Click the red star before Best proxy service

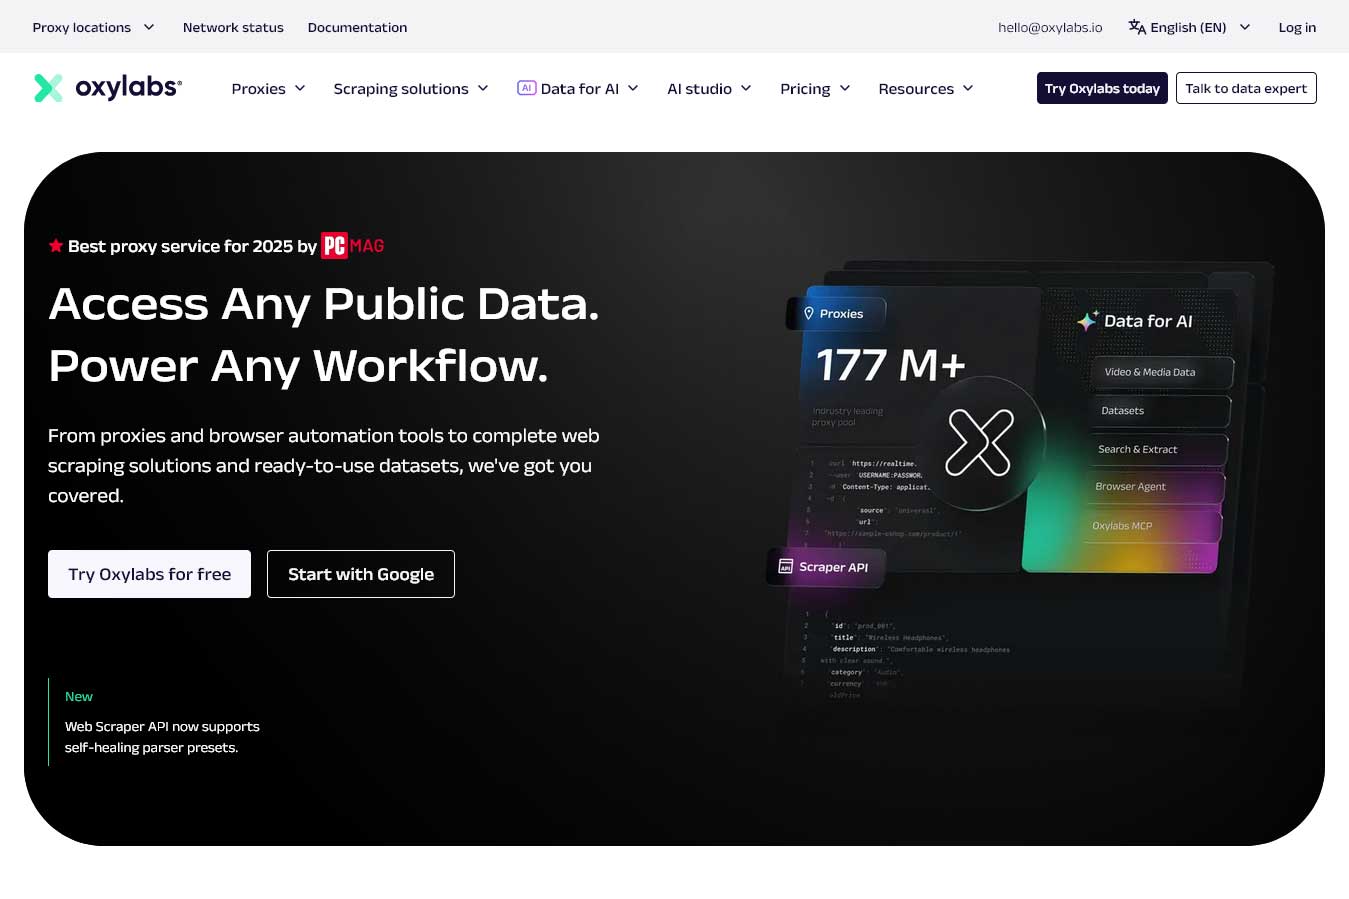(56, 246)
